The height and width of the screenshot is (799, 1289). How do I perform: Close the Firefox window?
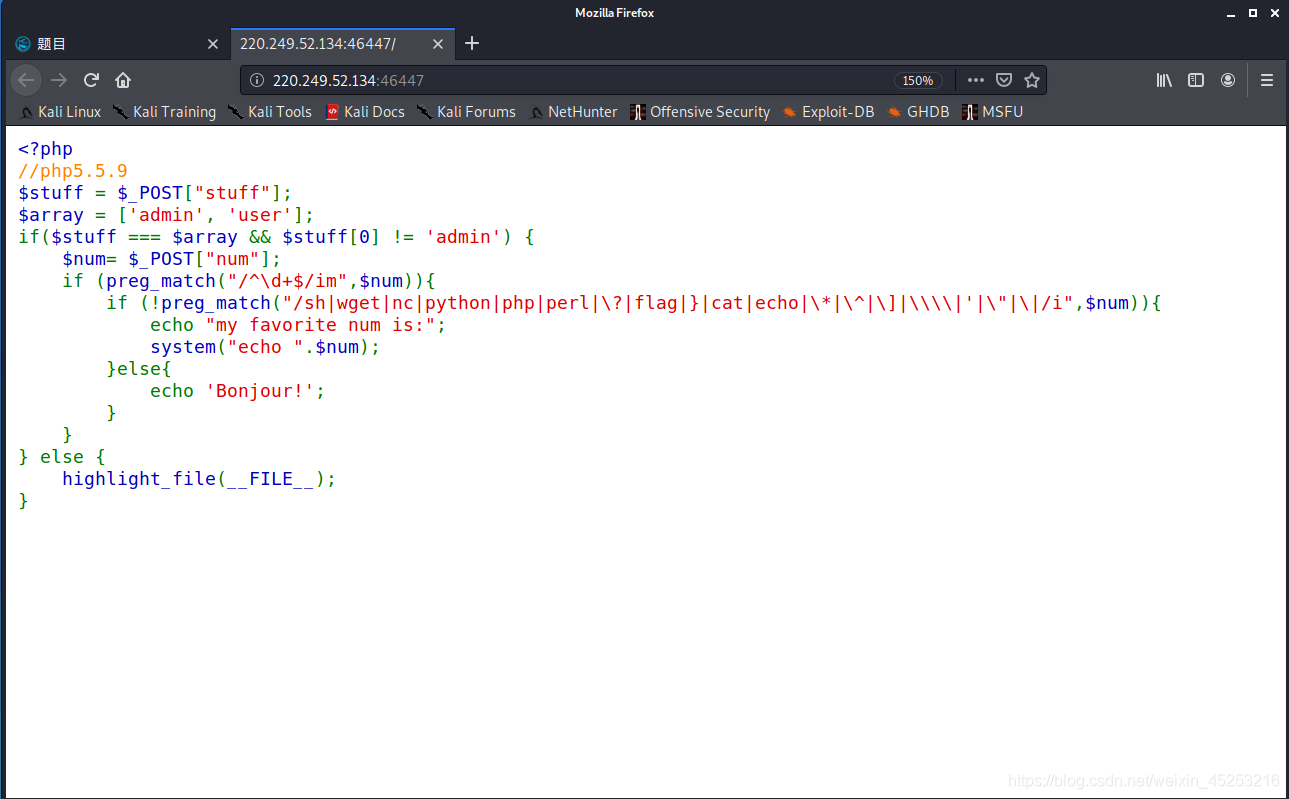tap(1275, 13)
